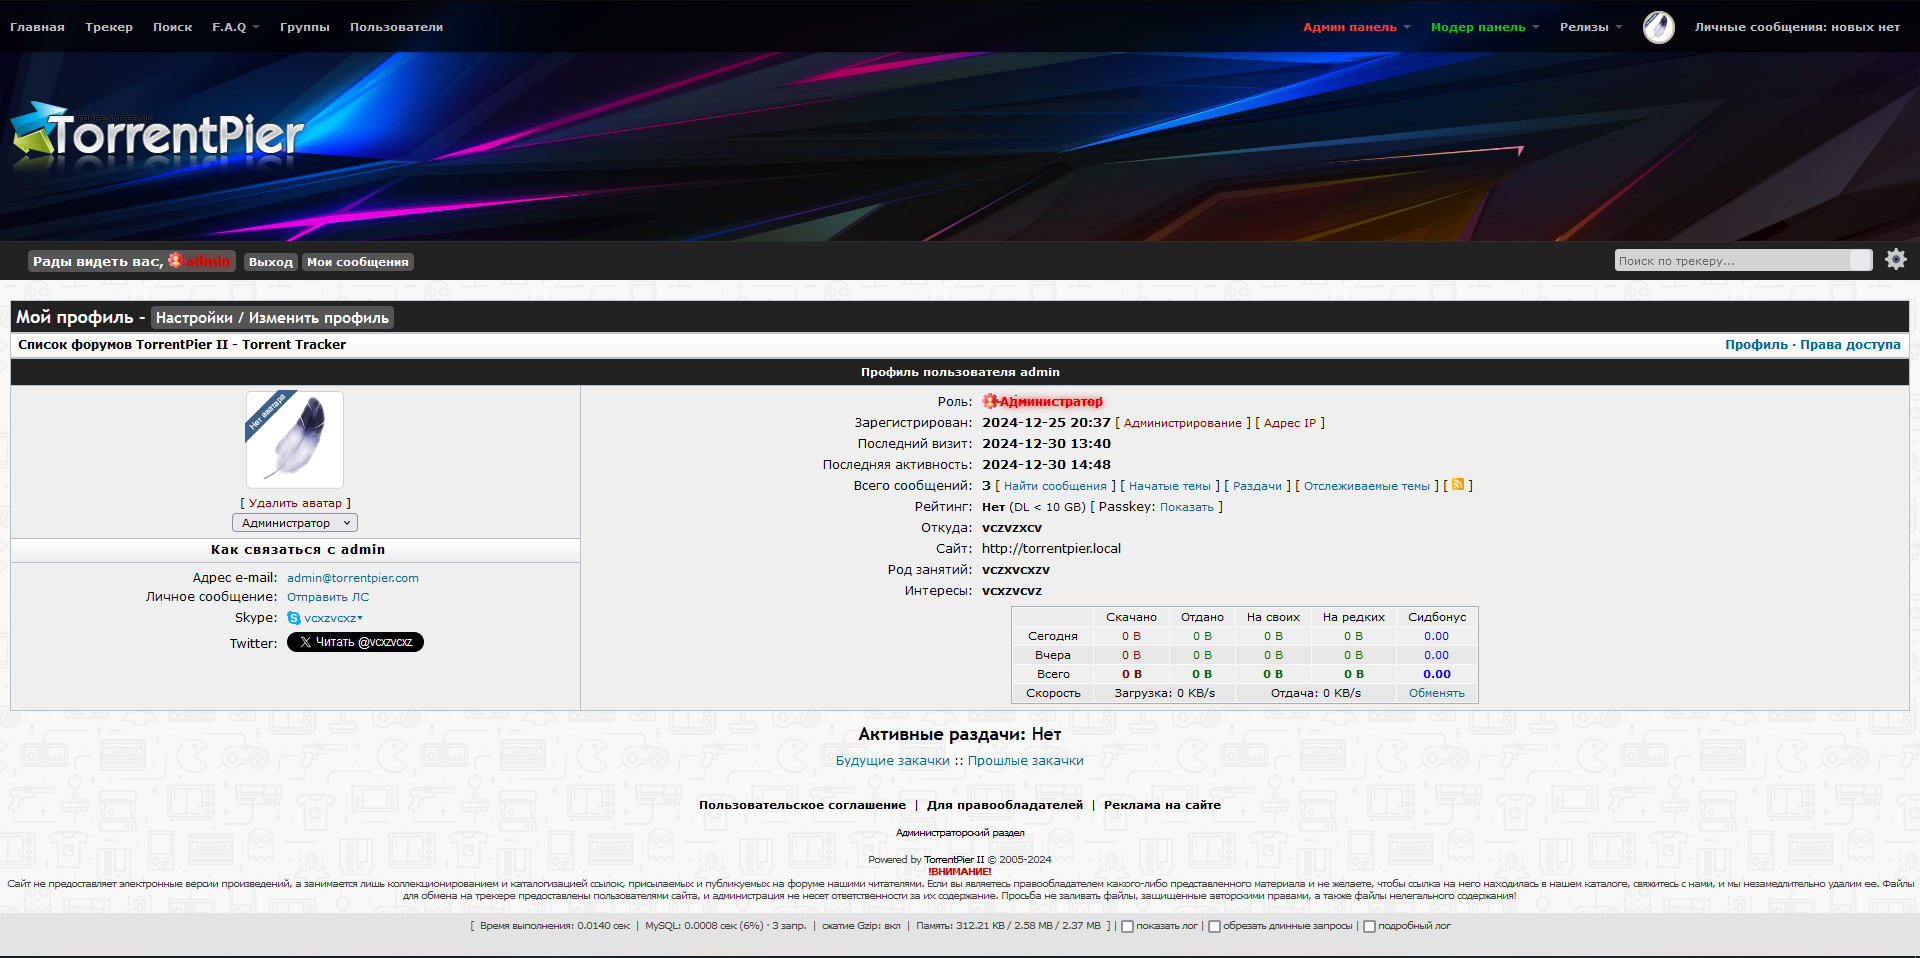Click the RSS feed icon

(x=1458, y=485)
